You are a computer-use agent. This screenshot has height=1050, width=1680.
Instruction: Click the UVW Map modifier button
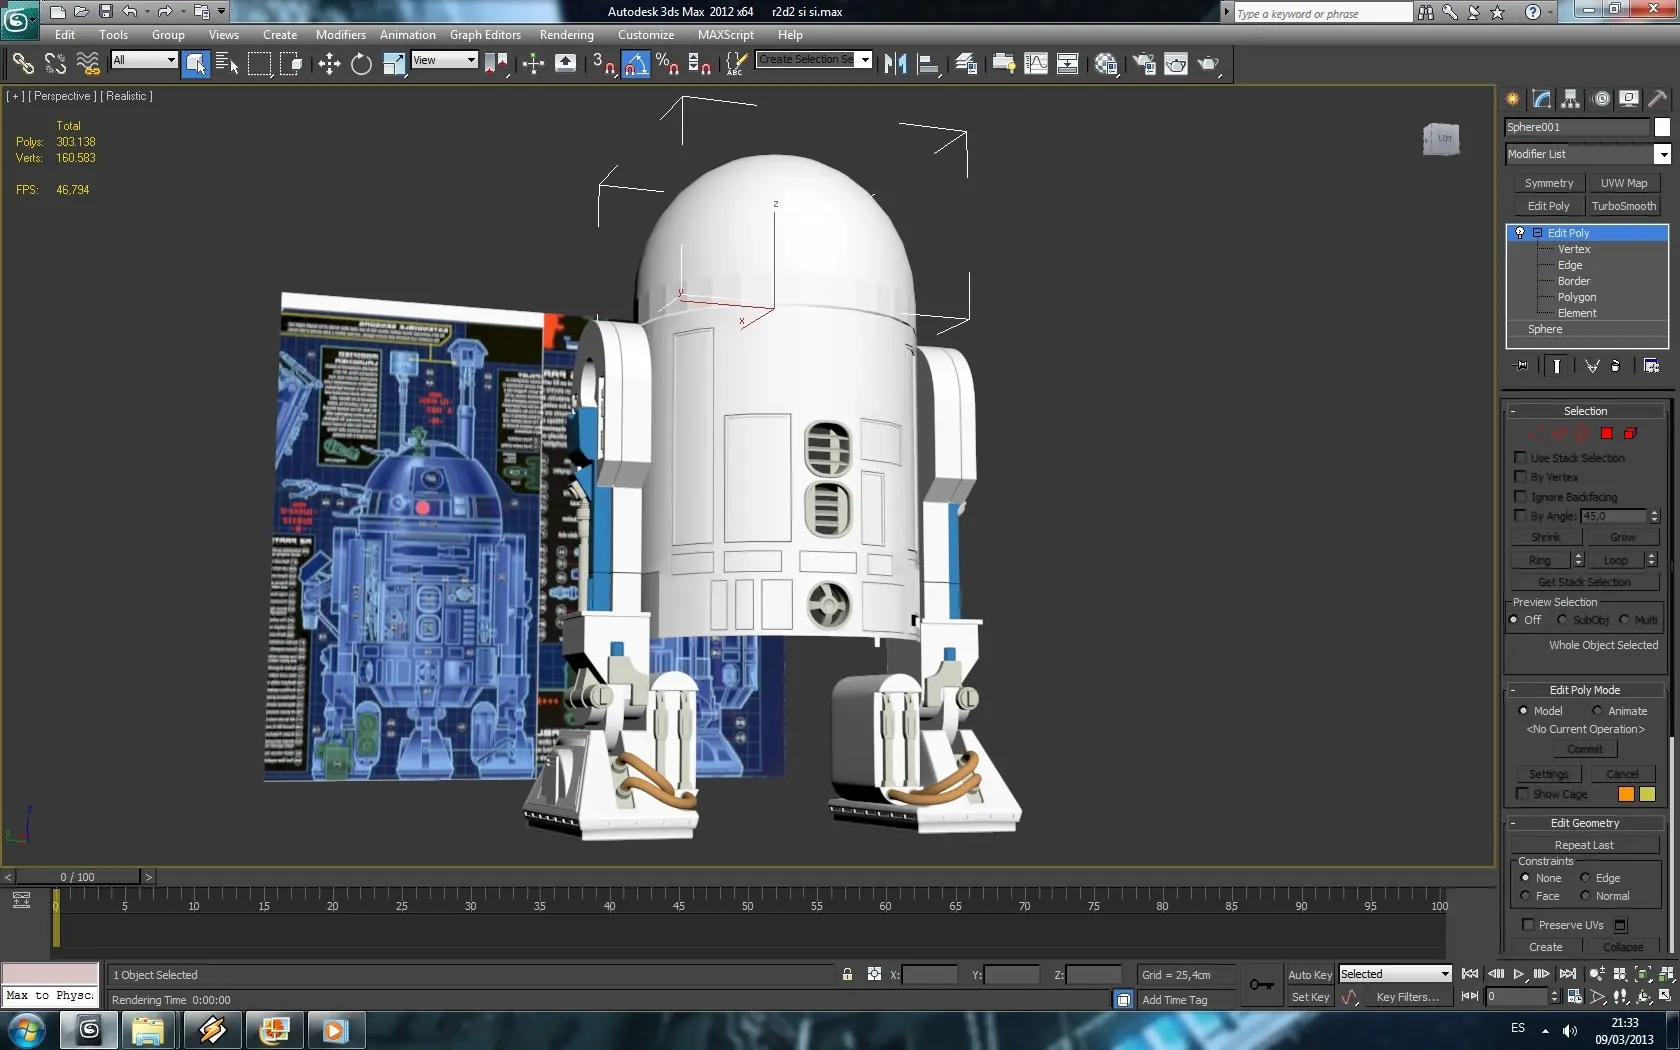point(1624,183)
